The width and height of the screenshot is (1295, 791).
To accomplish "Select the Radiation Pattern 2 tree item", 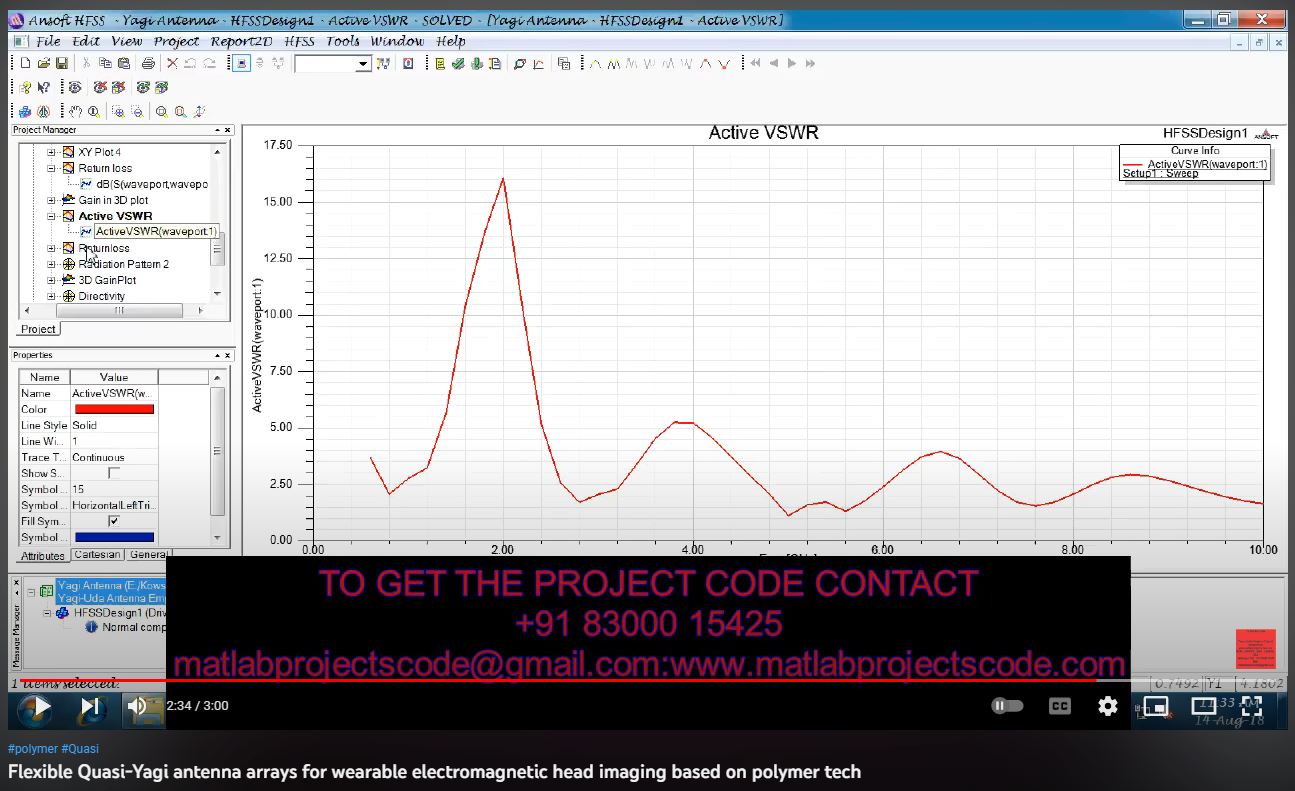I will 123,264.
